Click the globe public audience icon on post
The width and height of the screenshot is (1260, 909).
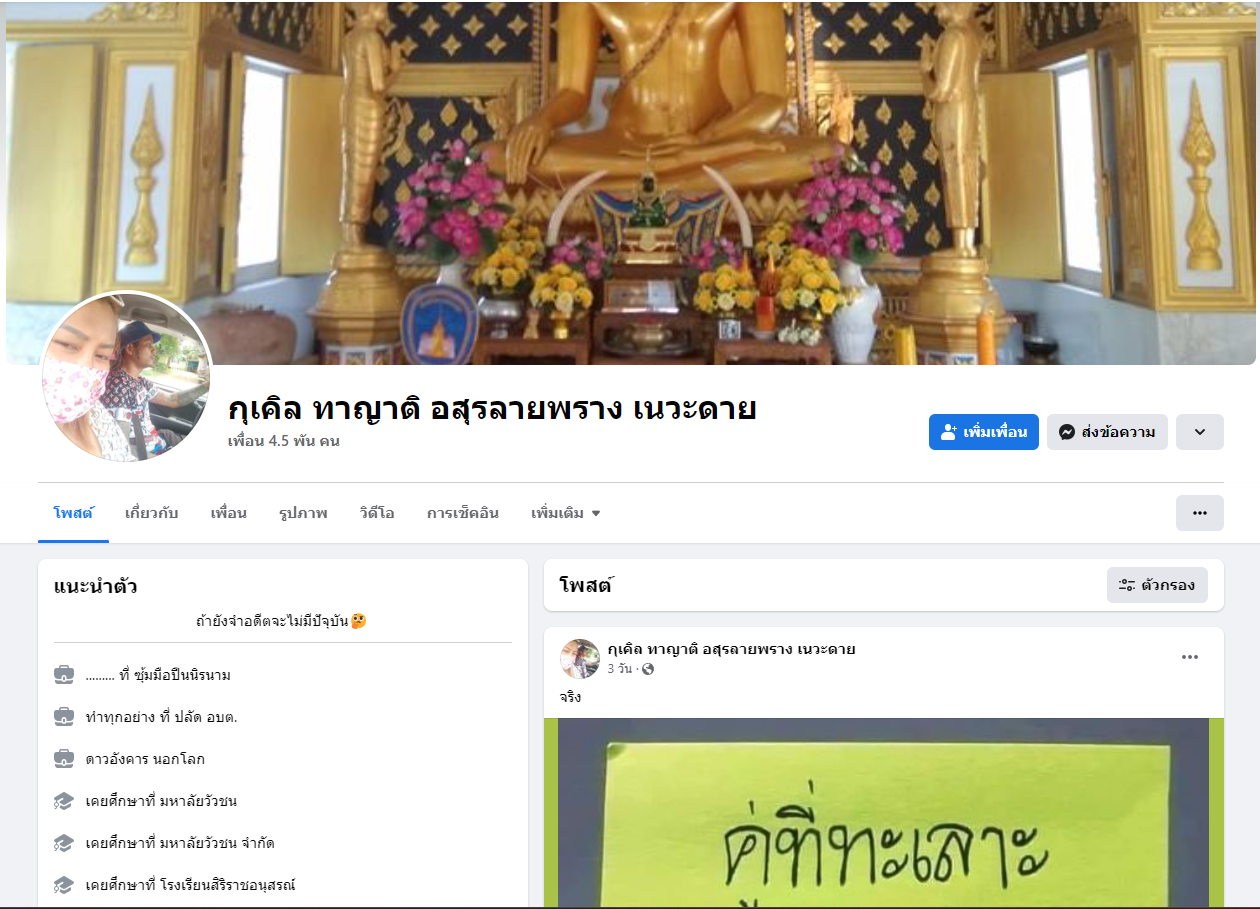pos(648,669)
